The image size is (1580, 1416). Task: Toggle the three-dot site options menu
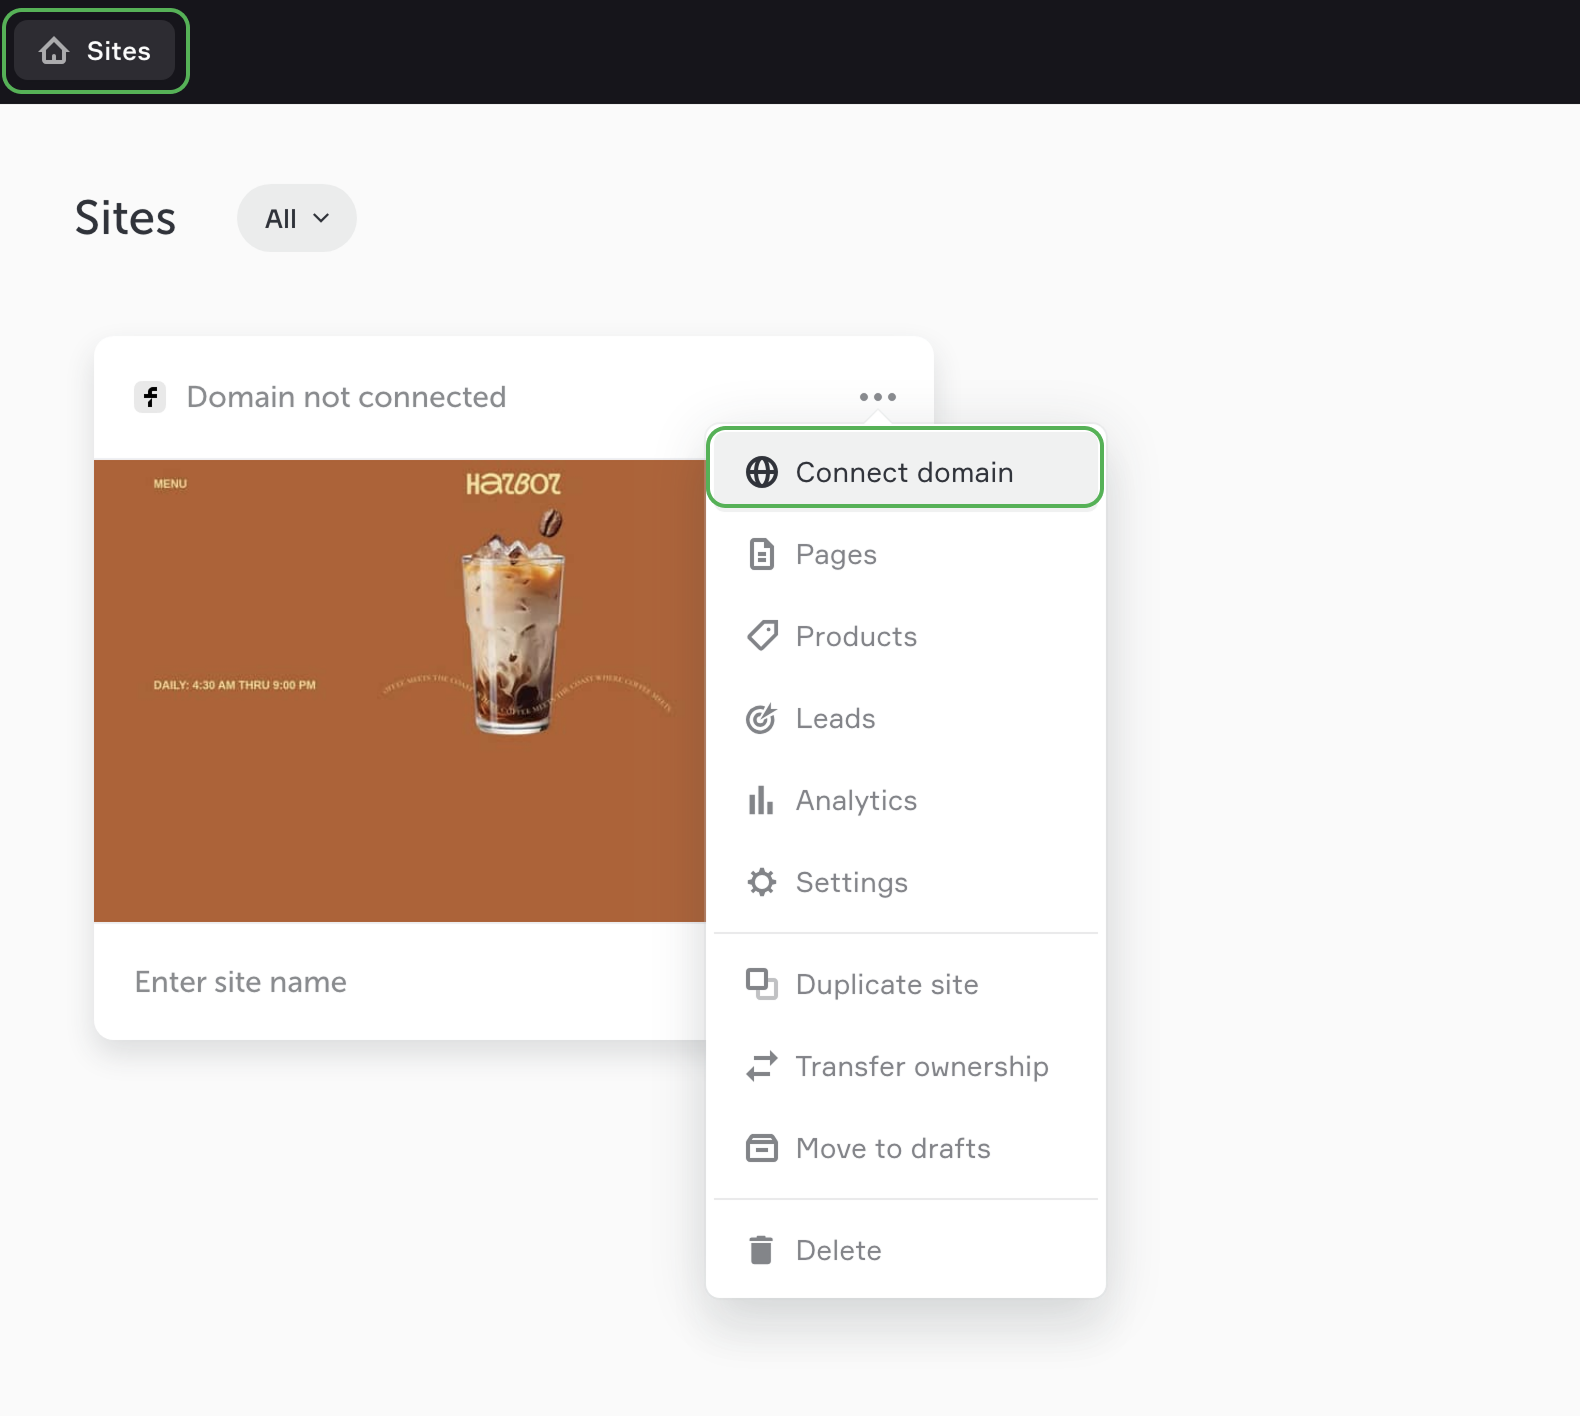pyautogui.click(x=877, y=397)
